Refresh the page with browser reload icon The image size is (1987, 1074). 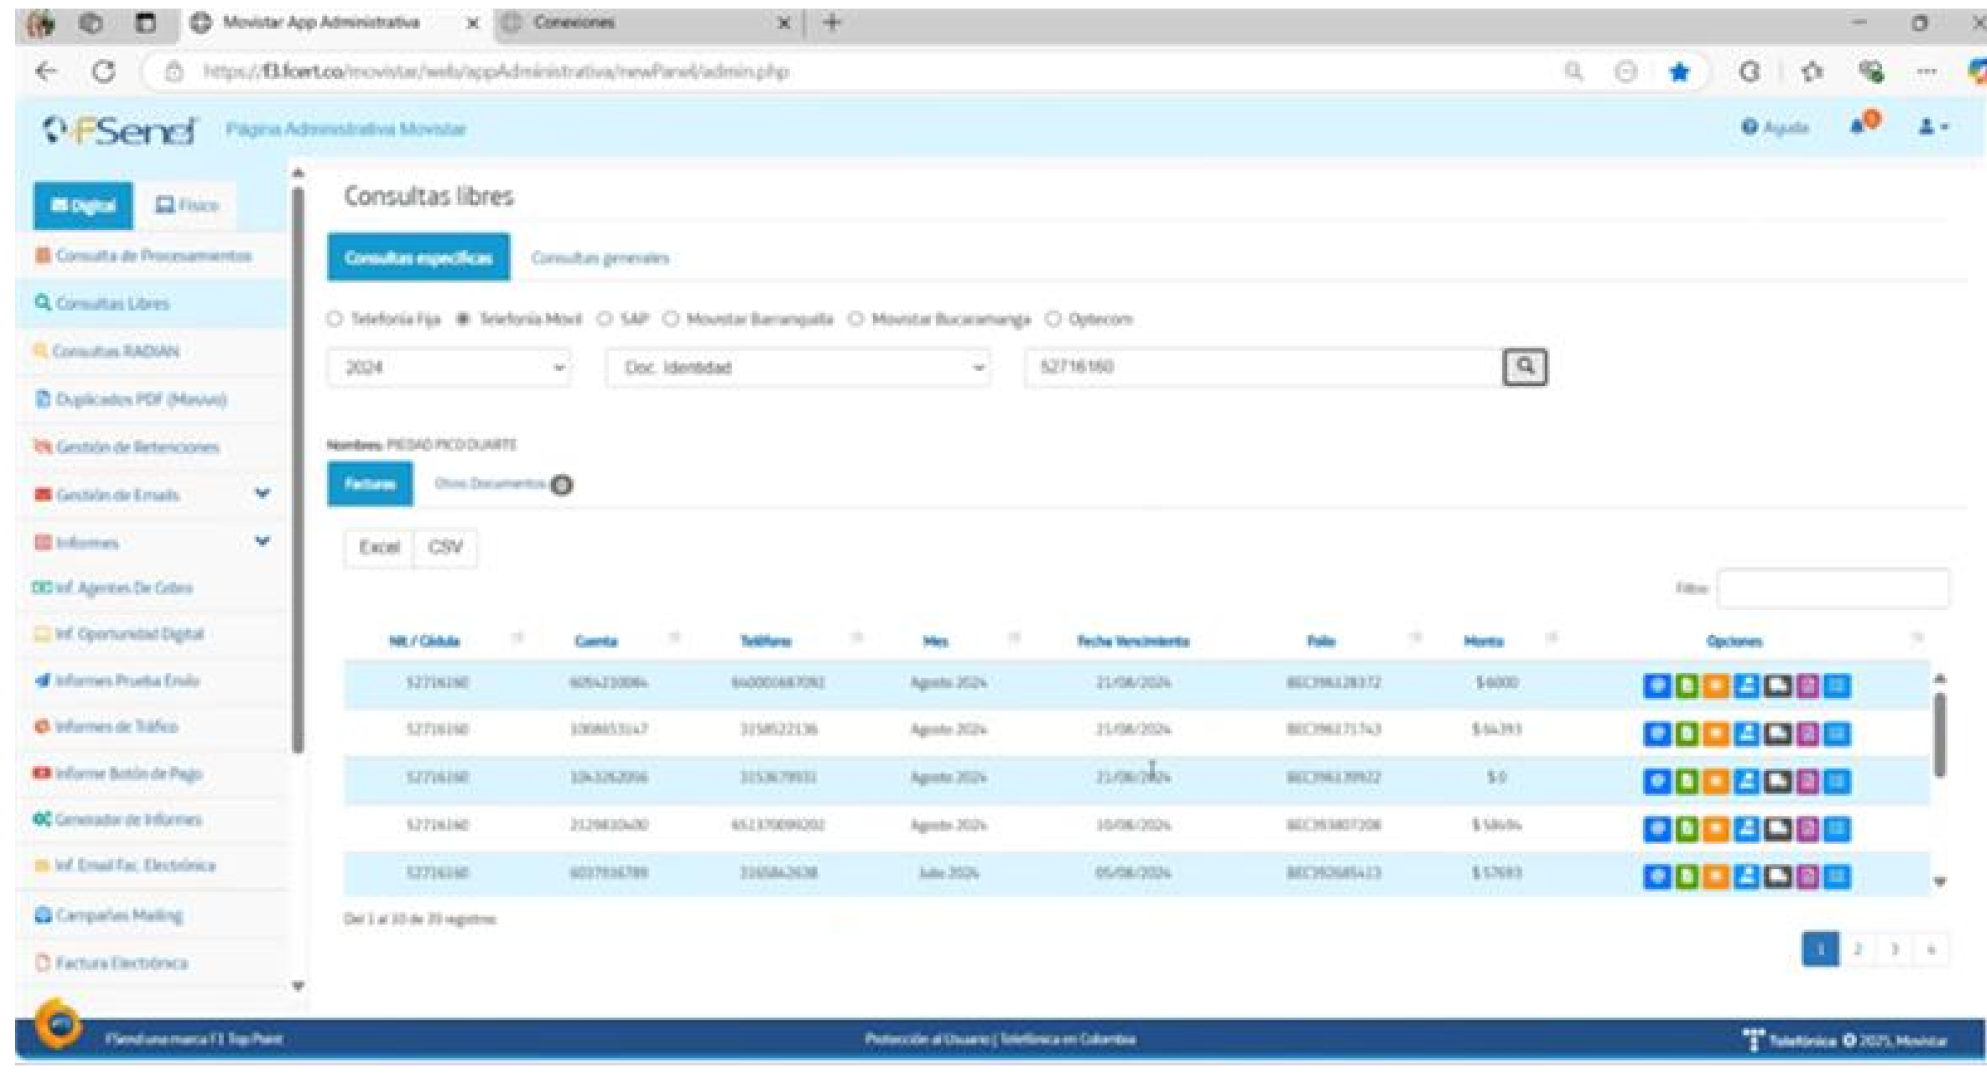103,72
